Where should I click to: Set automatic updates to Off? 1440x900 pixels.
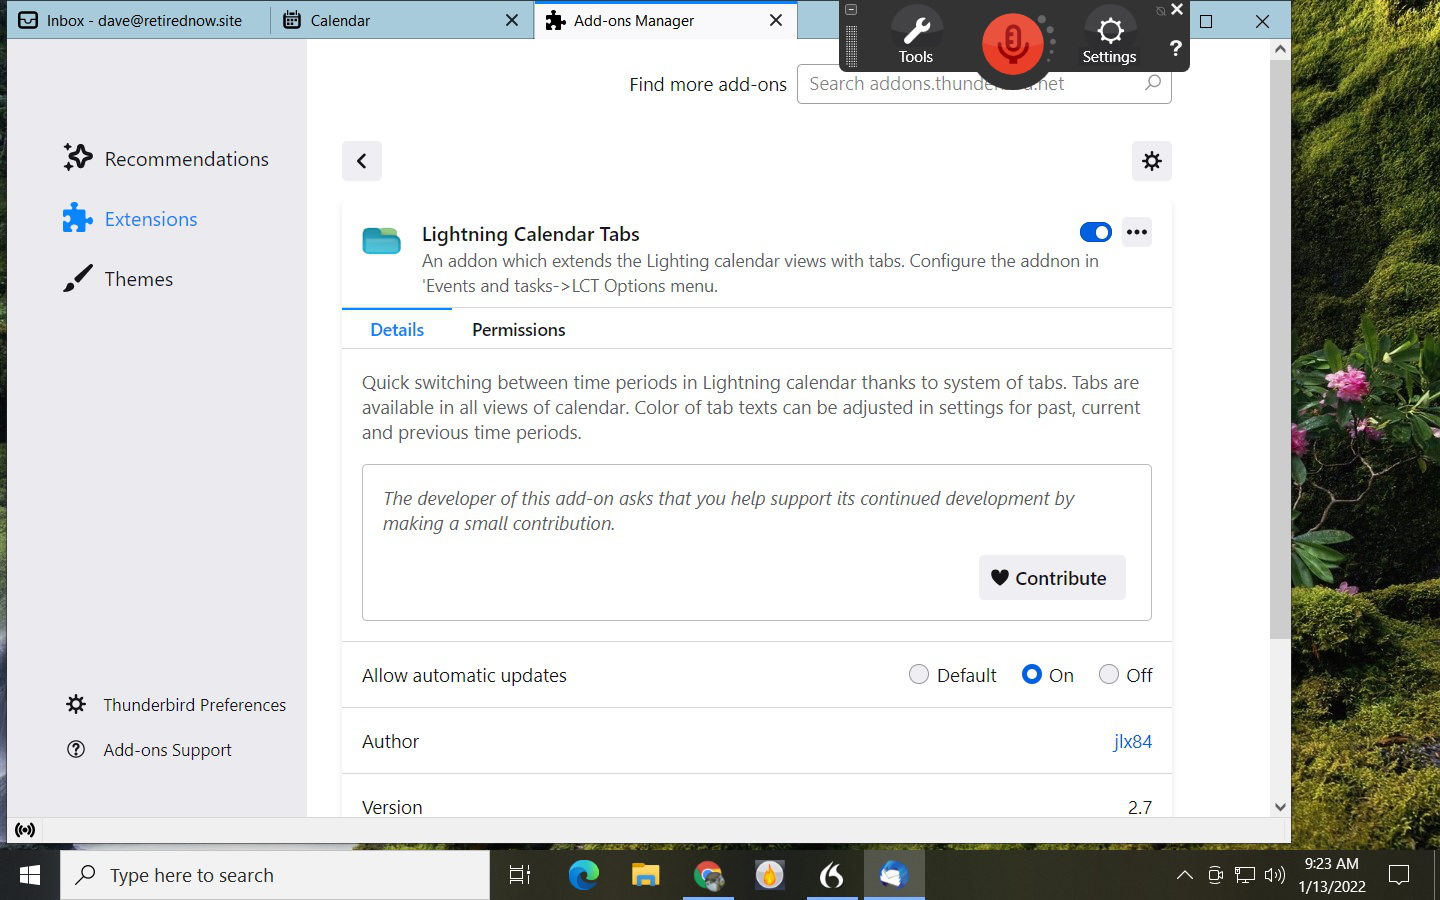click(1109, 675)
